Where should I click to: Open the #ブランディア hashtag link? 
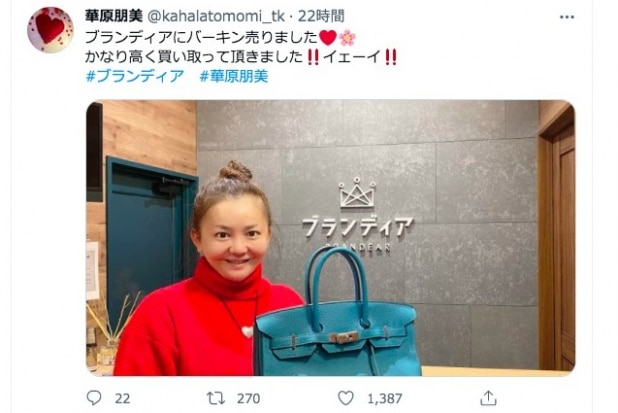pyautogui.click(x=135, y=76)
